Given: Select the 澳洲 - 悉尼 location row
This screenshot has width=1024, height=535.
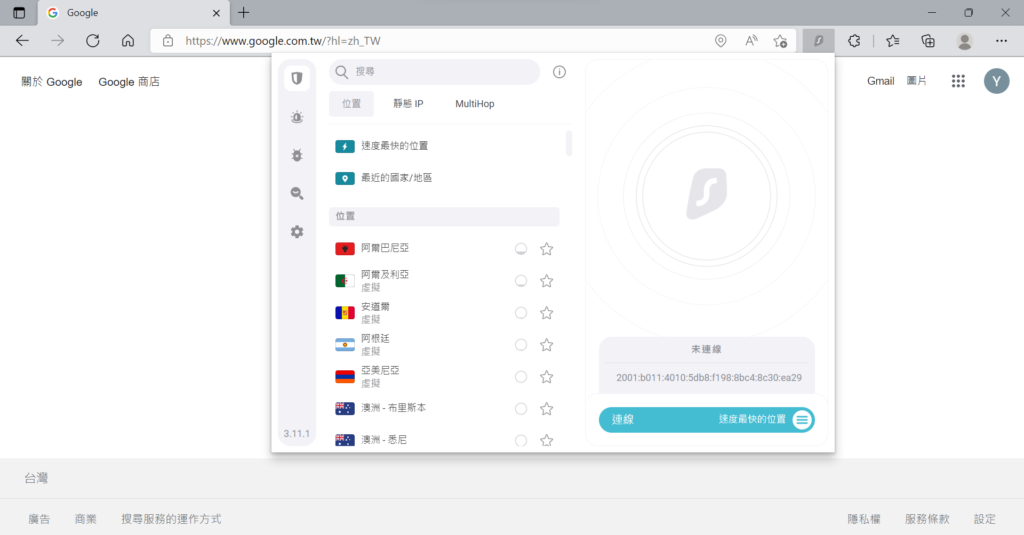Looking at the screenshot, I should coord(444,440).
